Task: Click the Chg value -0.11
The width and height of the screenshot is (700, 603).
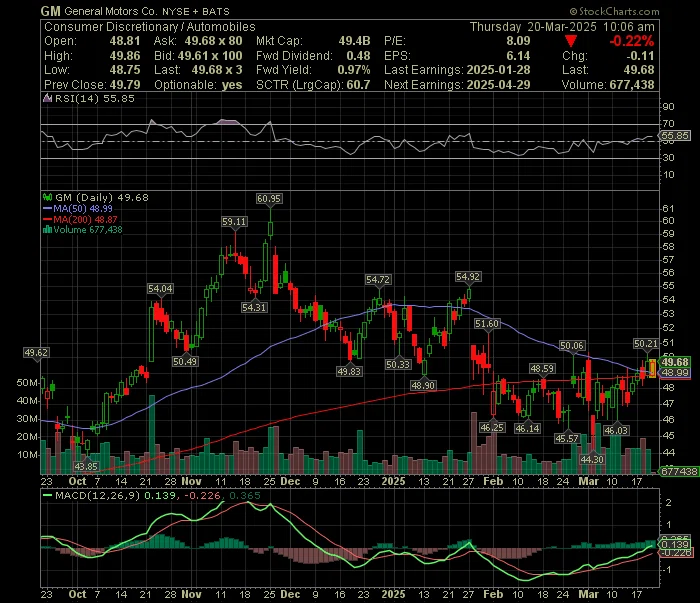Action: 640,56
